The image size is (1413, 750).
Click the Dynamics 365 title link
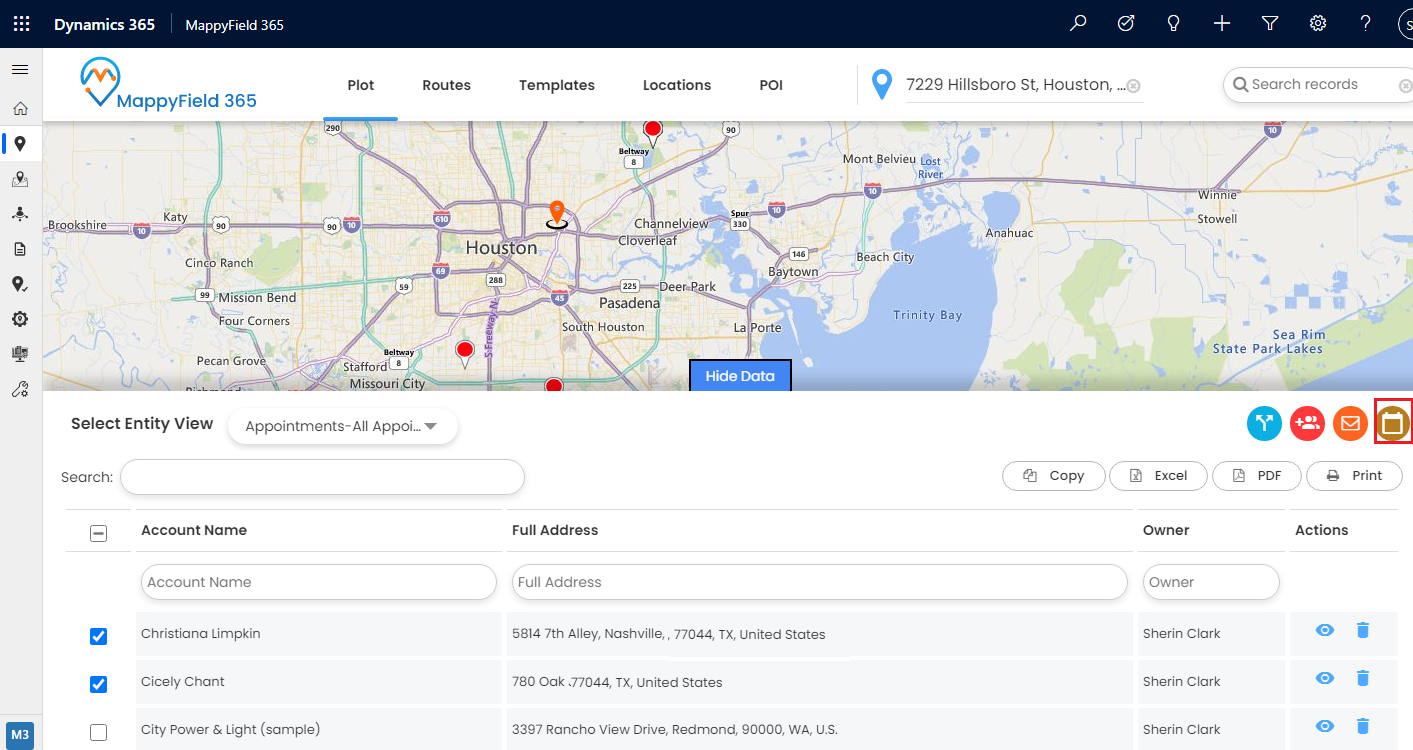(x=104, y=24)
